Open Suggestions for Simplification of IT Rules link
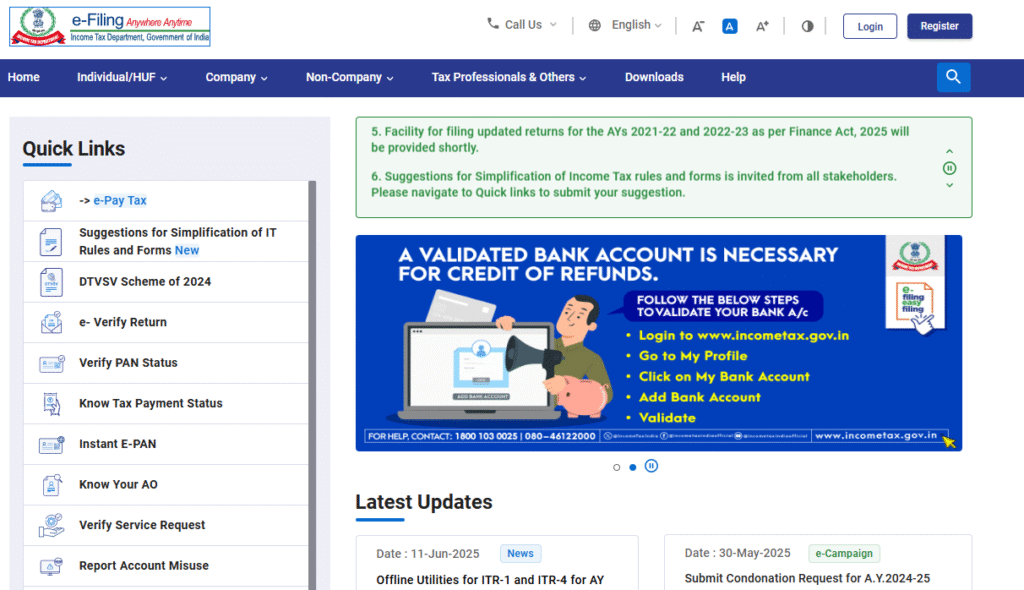The image size is (1024, 590). [x=178, y=242]
